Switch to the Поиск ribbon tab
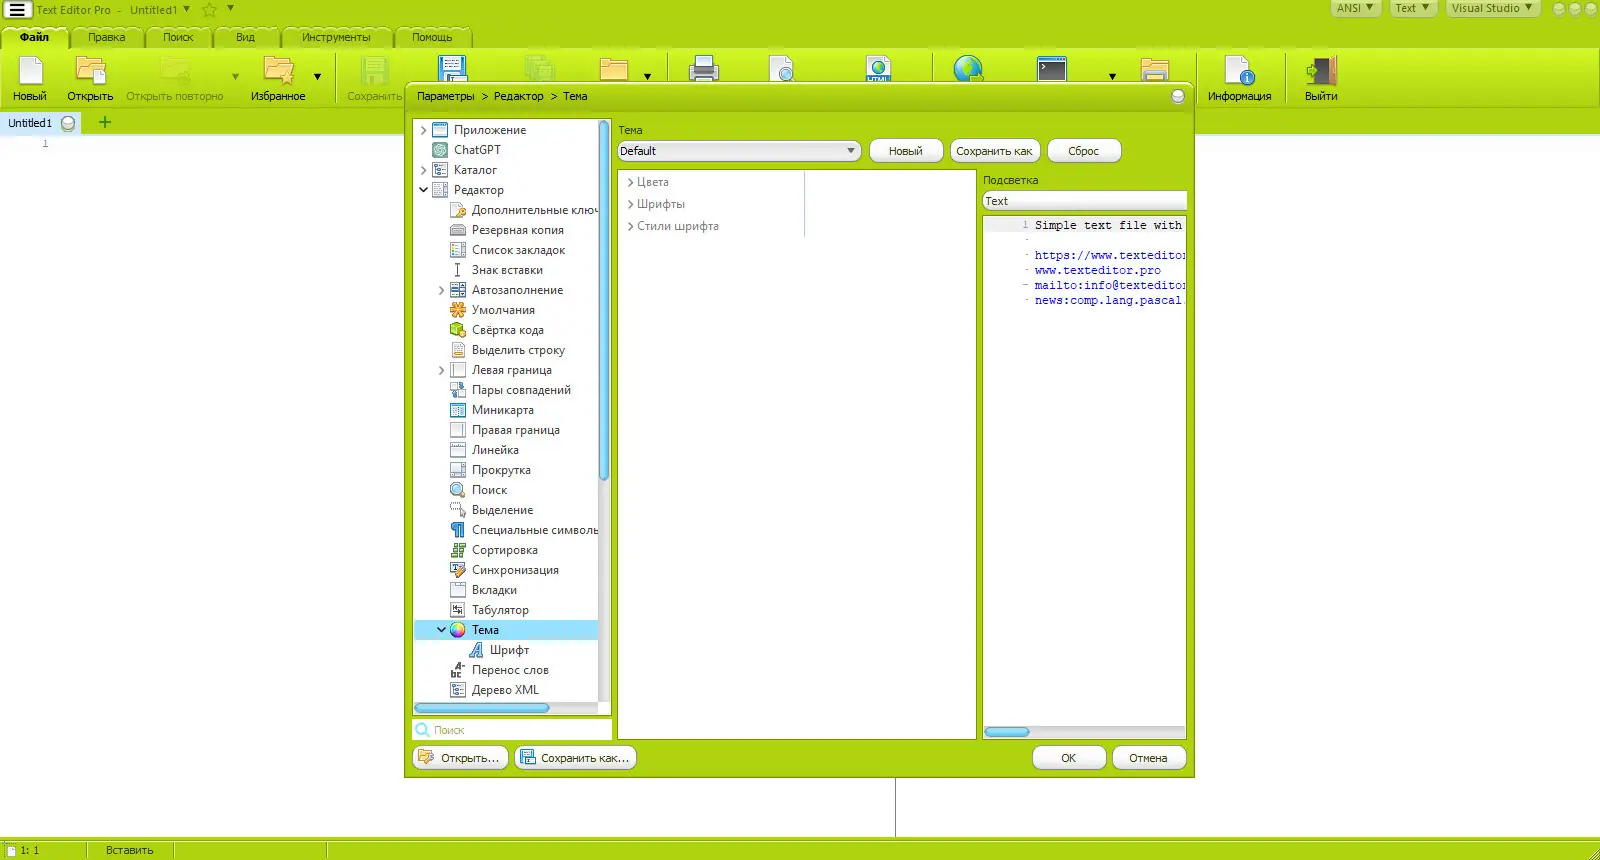The image size is (1600, 860). [178, 38]
